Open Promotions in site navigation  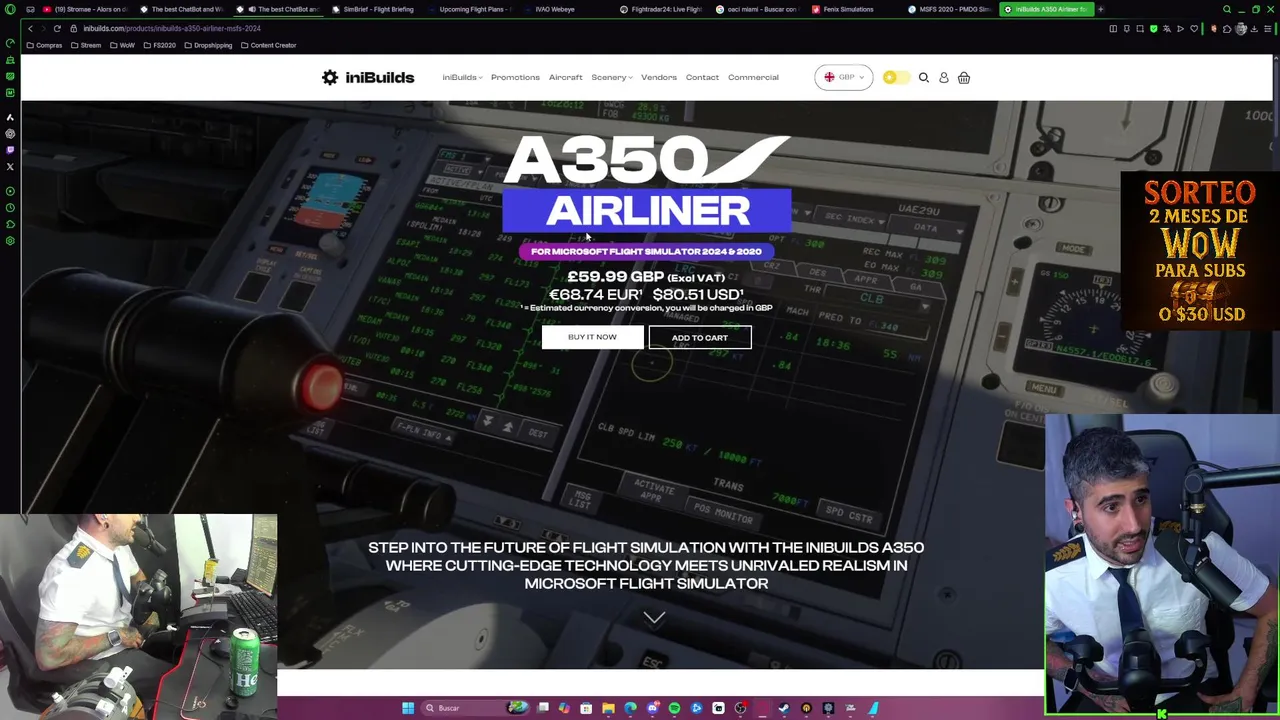(x=515, y=77)
